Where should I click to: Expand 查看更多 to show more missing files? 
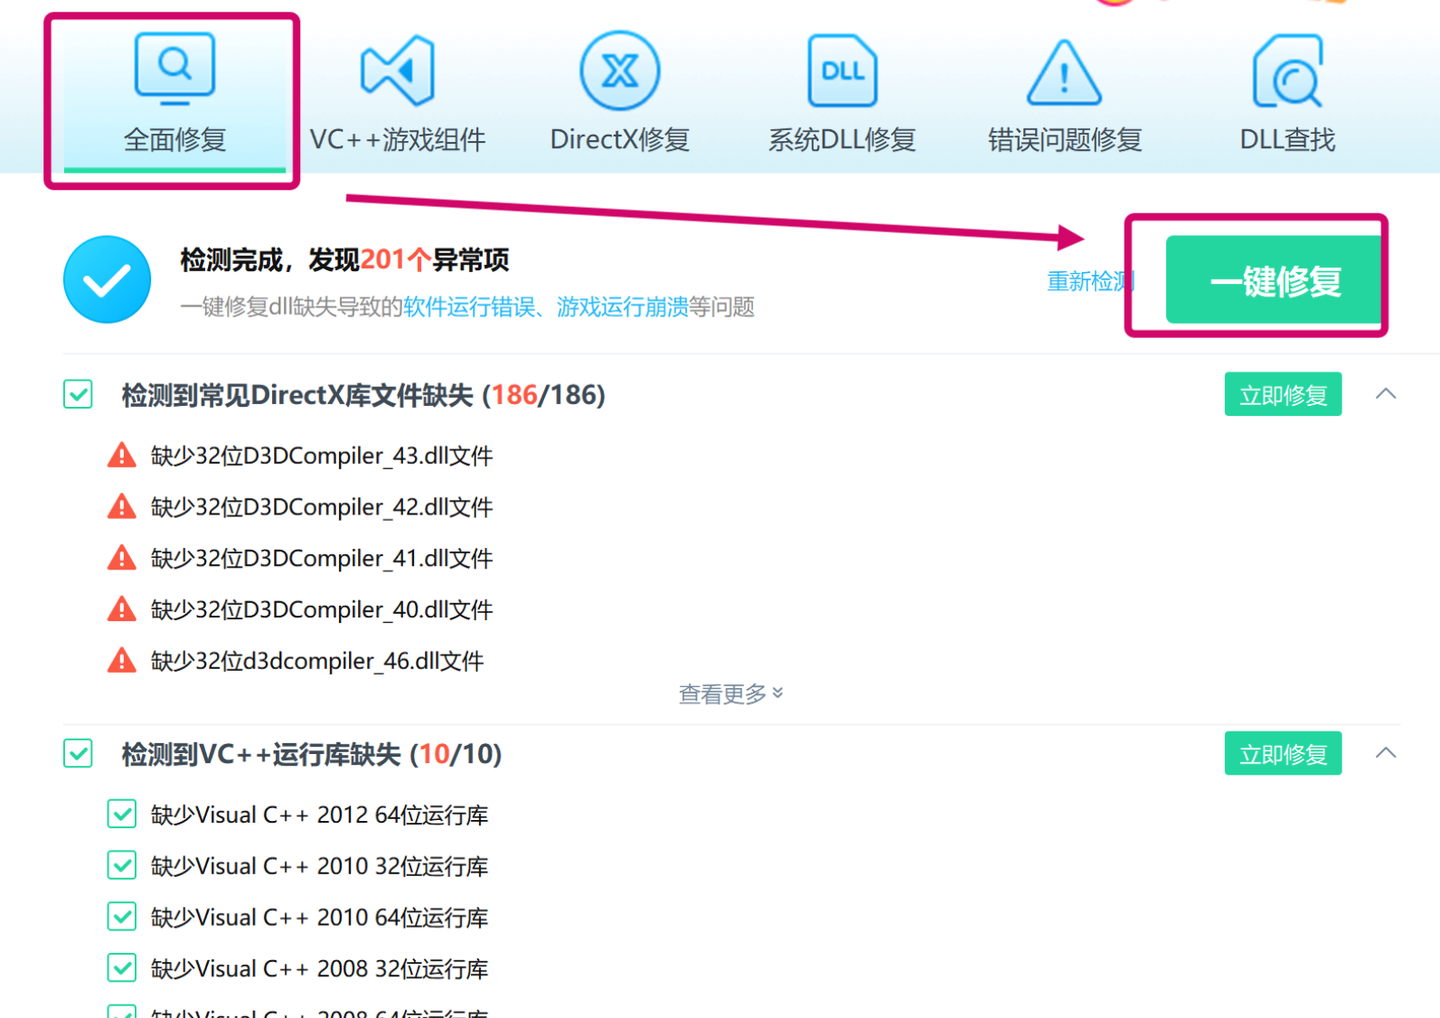pyautogui.click(x=731, y=693)
